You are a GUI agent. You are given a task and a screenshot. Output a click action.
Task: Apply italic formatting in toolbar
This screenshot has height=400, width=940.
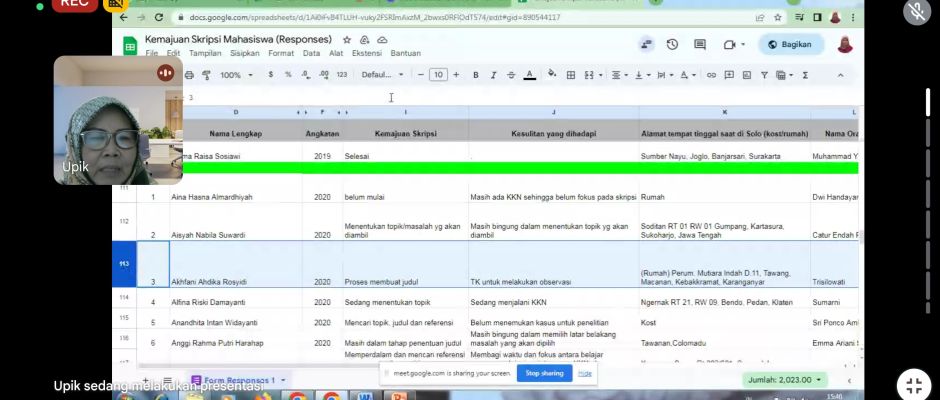493,75
